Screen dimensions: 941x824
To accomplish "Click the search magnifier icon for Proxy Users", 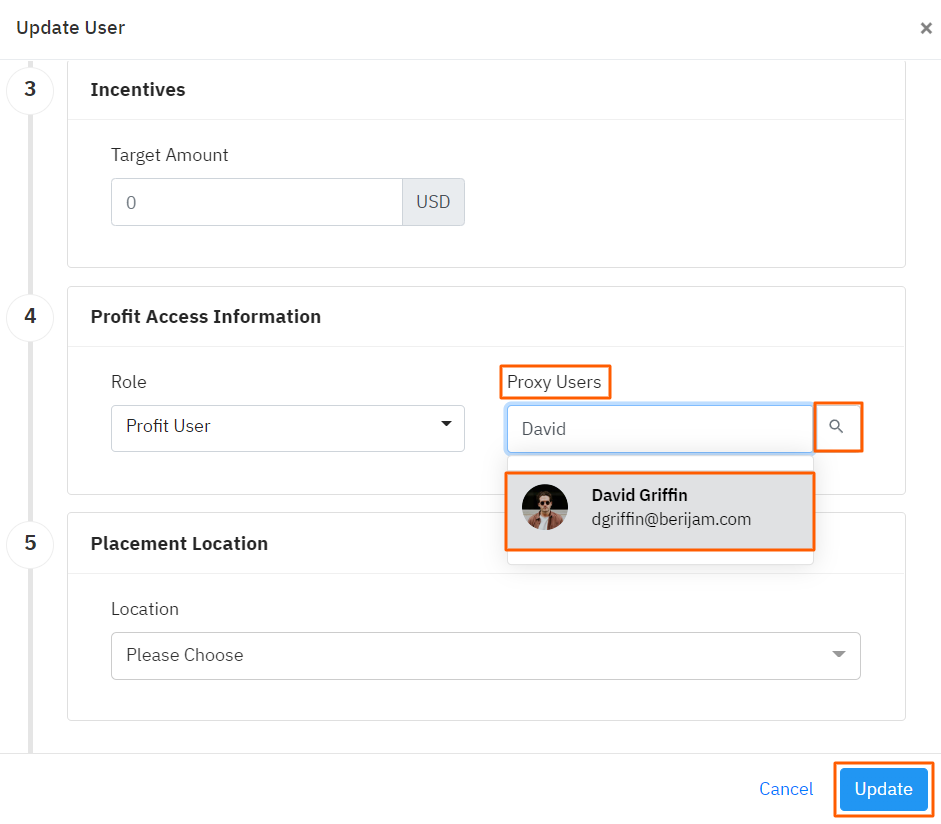I will 837,427.
